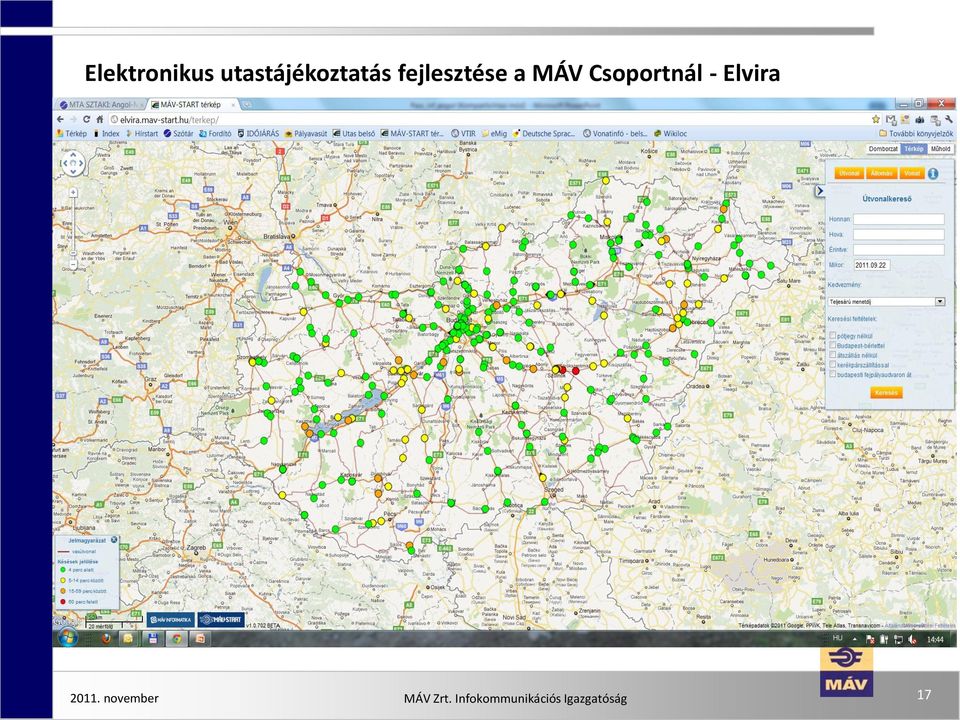Click the Honnan input field

pos(899,219)
